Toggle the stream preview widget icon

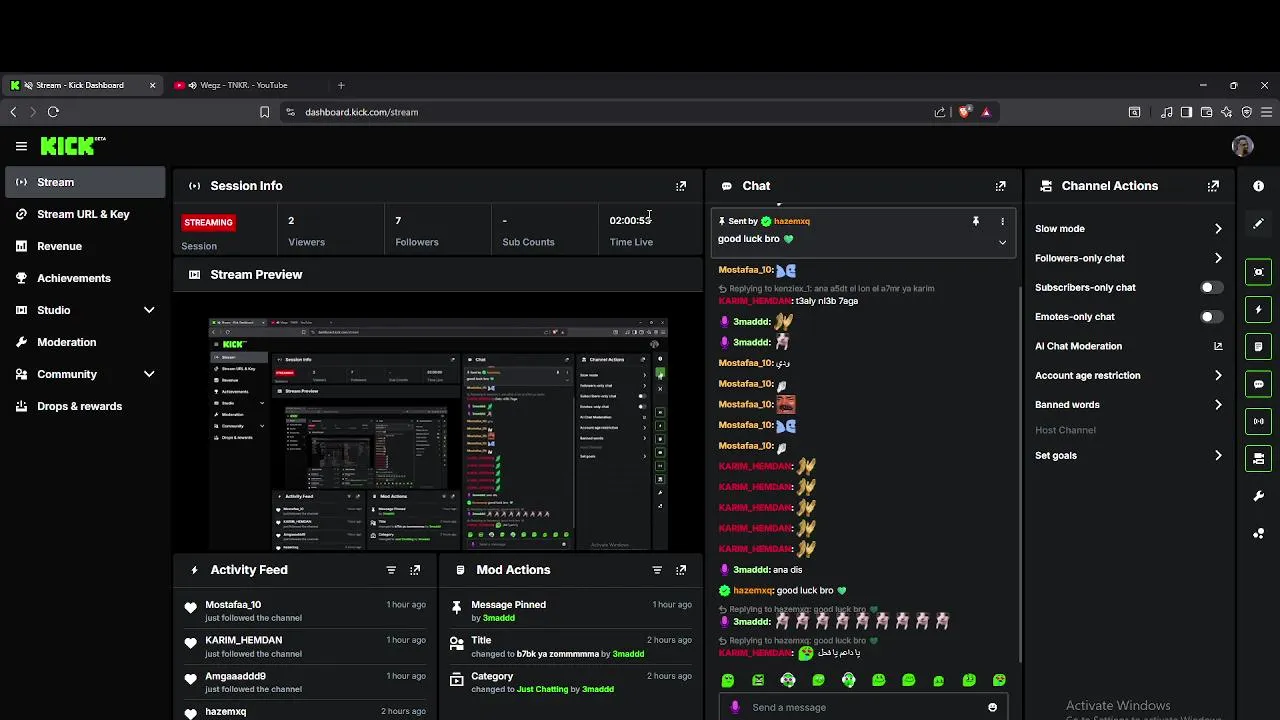coord(1258,272)
